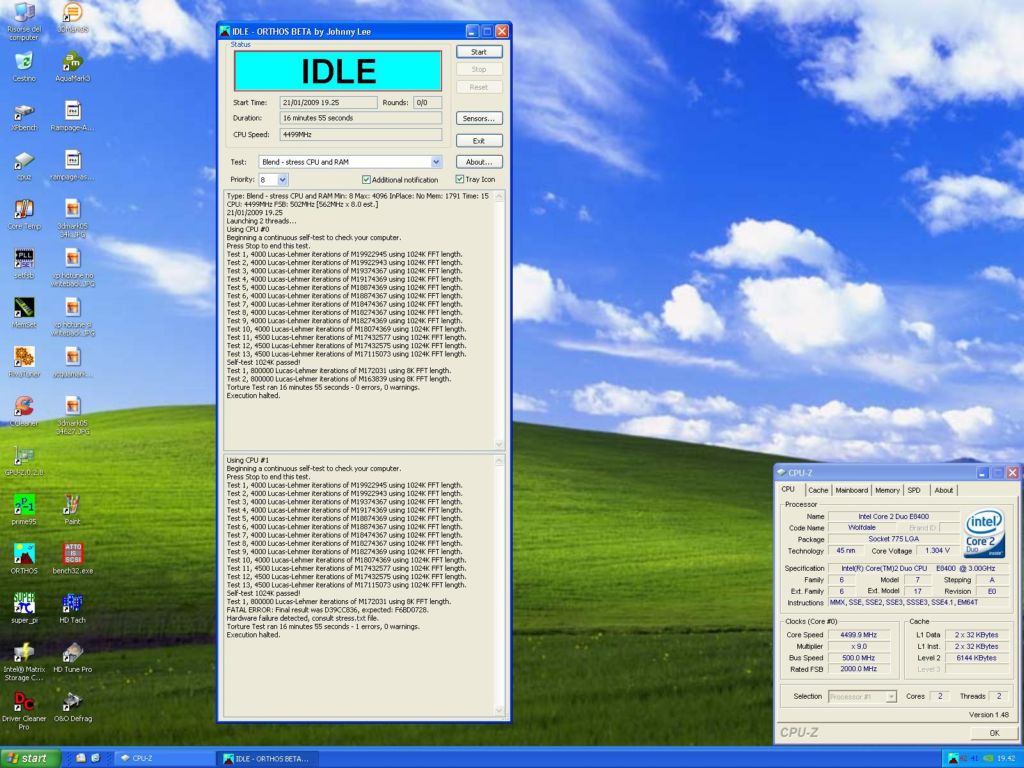Launch the Driver Cleaner Pro shortcut
1024x768 pixels.
(x=24, y=711)
